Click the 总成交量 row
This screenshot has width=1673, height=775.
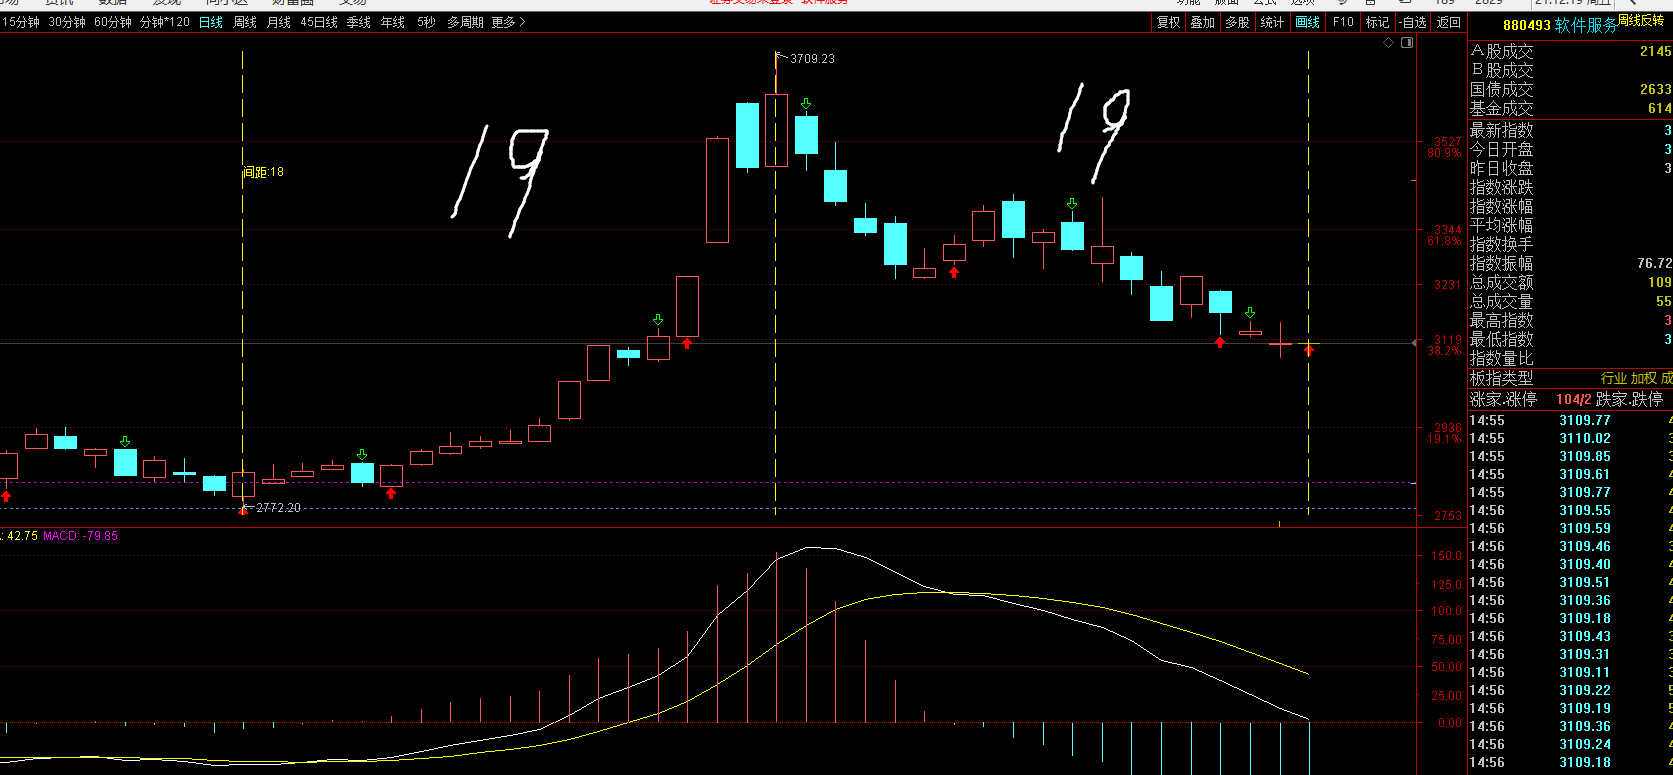(x=1570, y=301)
